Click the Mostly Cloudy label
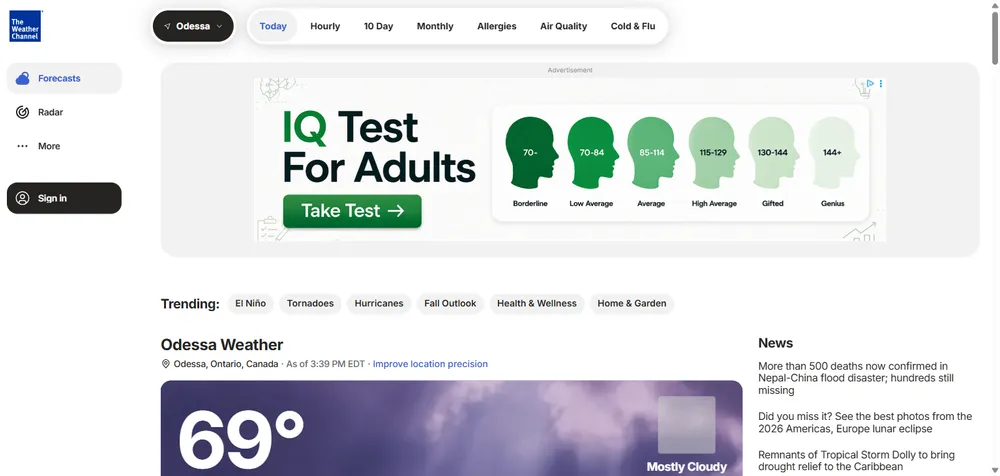The height and width of the screenshot is (476, 1000). click(x=687, y=467)
